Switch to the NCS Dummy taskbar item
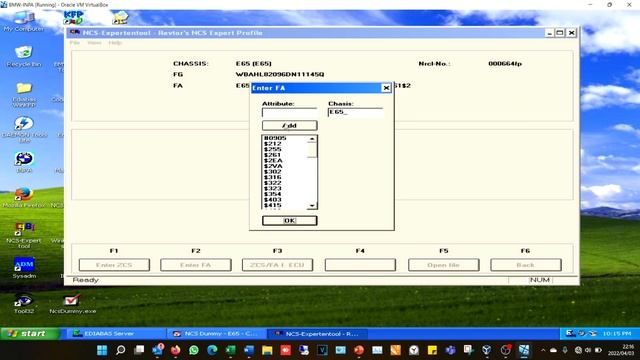Image resolution: width=640 pixels, height=360 pixels. 216,333
